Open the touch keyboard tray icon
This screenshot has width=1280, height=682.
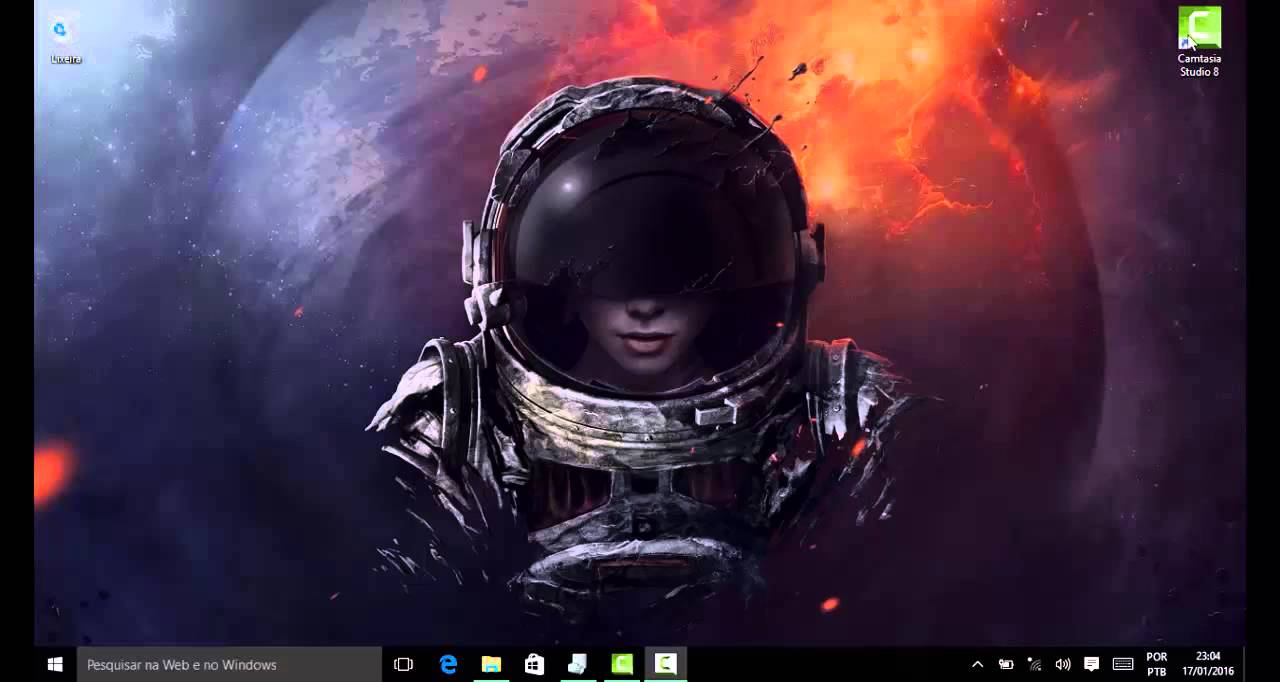pyautogui.click(x=1123, y=664)
